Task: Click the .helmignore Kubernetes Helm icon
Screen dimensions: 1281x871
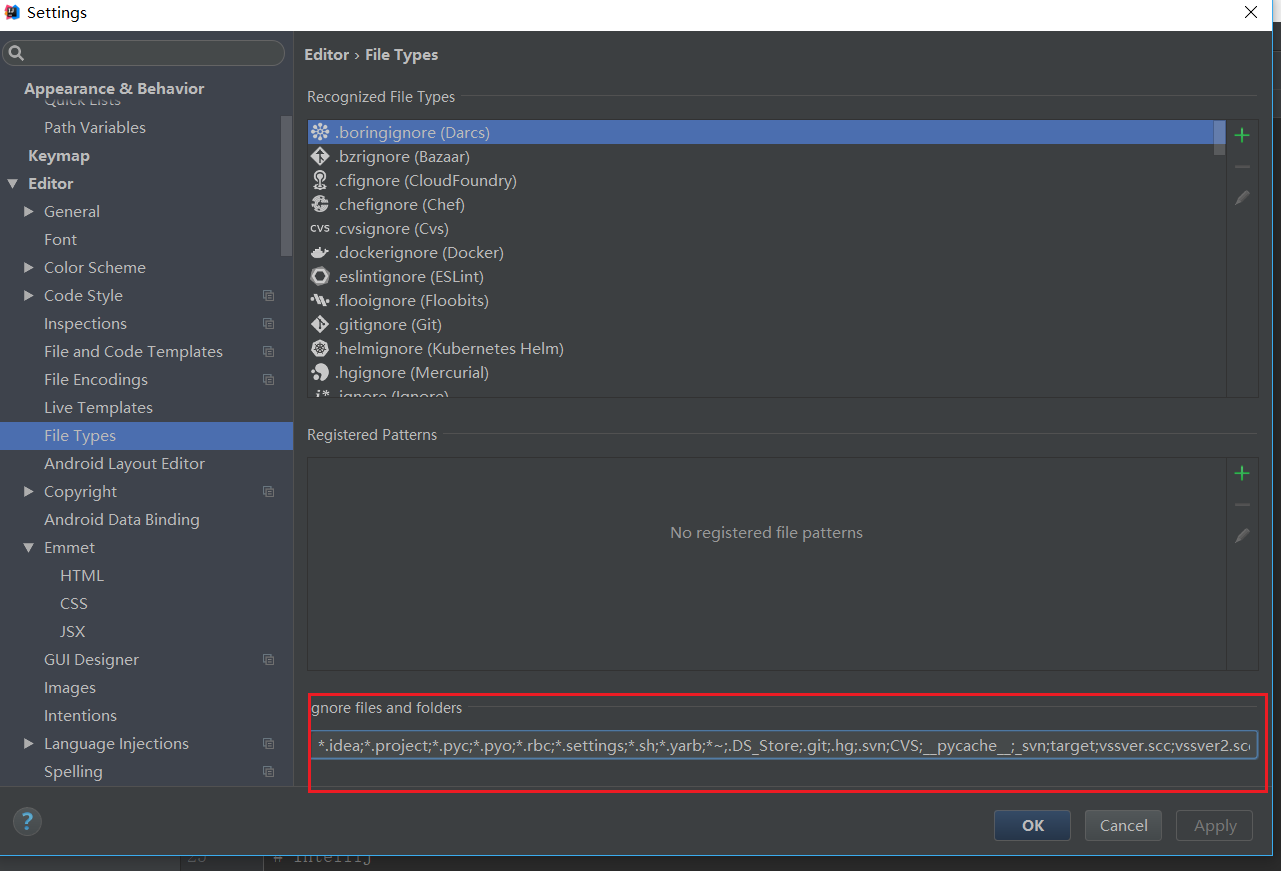Action: click(x=320, y=348)
